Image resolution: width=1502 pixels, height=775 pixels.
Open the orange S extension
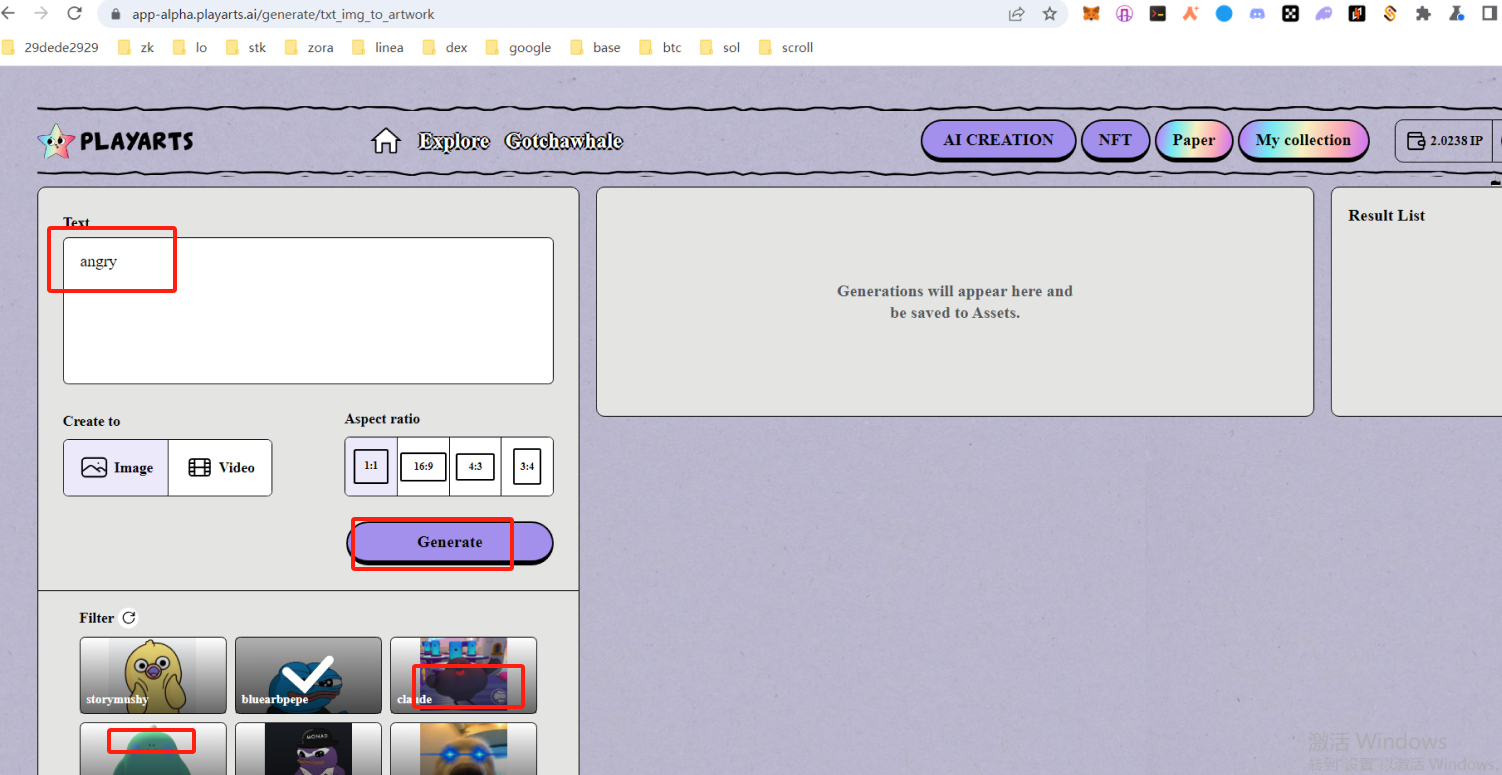tap(1390, 14)
